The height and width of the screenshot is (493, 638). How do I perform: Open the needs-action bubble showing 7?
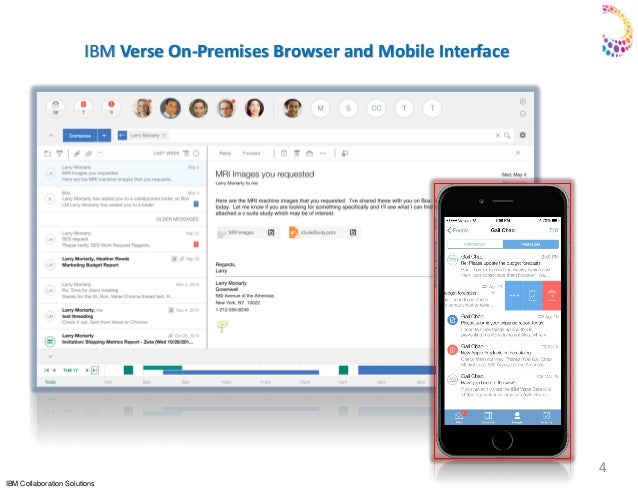[x=83, y=108]
